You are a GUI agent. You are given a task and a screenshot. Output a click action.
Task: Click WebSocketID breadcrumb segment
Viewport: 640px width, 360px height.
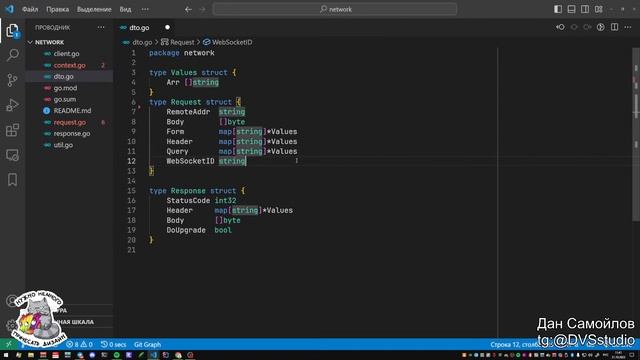pos(232,42)
